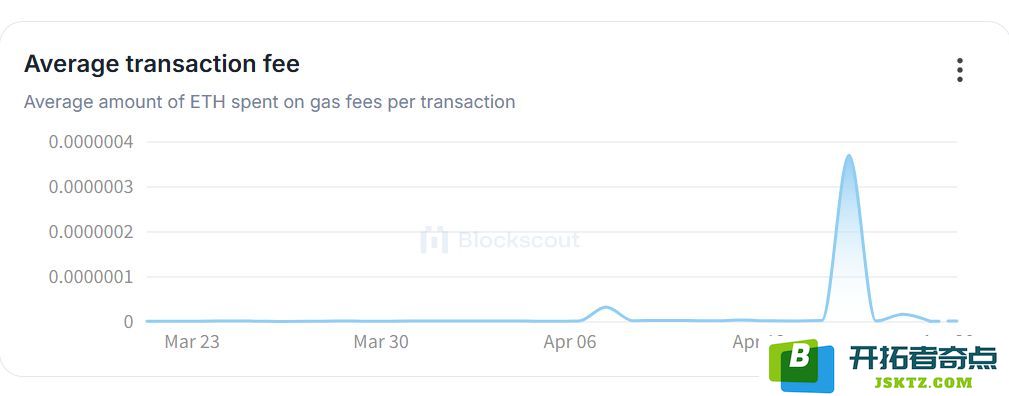1009x396 pixels.
Task: Click the Mar 30 axis label
Action: 381,342
